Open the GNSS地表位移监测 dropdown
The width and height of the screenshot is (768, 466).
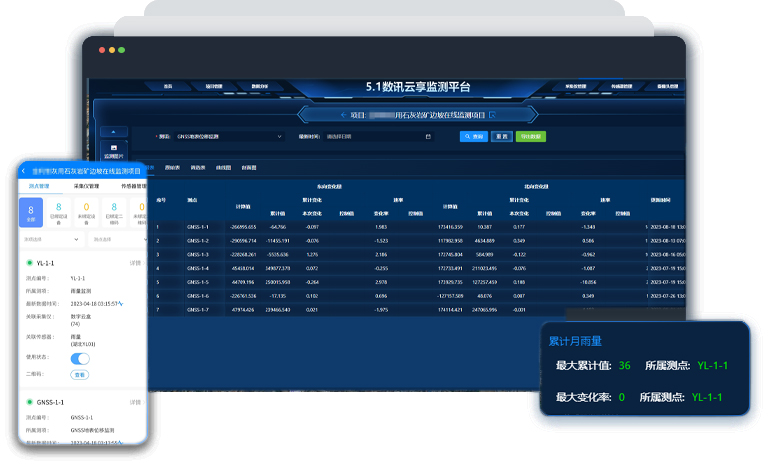230,137
